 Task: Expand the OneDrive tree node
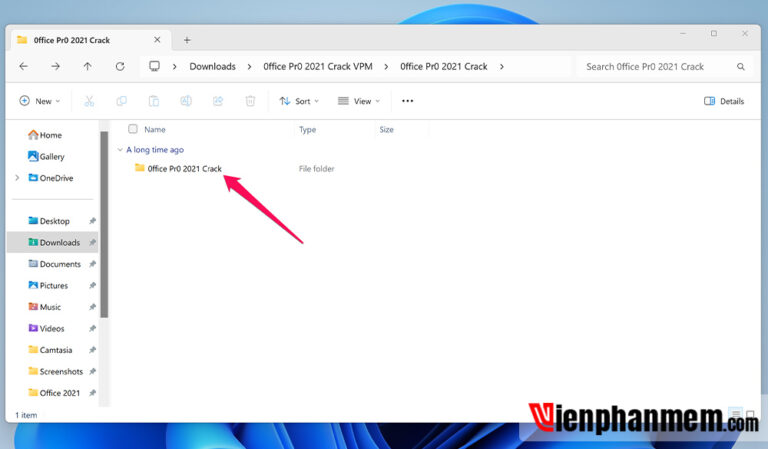(17, 178)
